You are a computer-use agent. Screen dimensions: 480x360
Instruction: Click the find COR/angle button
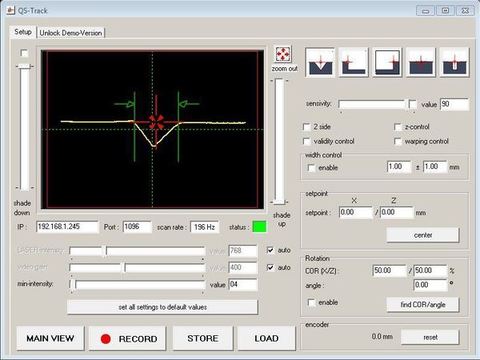point(423,304)
